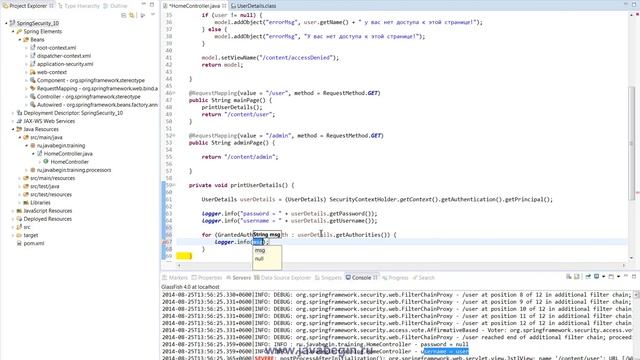This screenshot has width=640, height=360.
Task: Click green HomeController class icon
Action: point(46,162)
